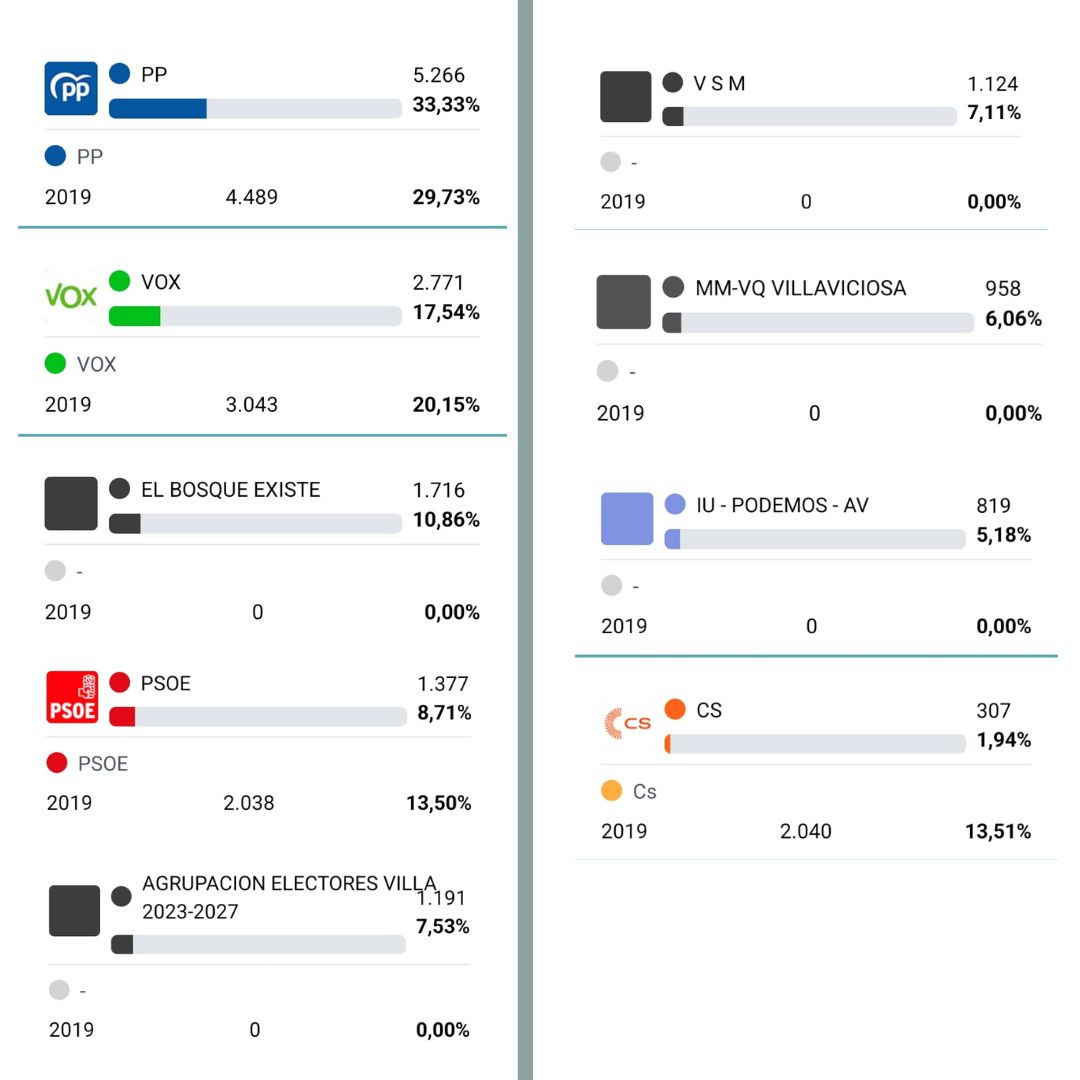
Task: Click the IU - PODEMOS - AV purple logo
Action: 627,519
